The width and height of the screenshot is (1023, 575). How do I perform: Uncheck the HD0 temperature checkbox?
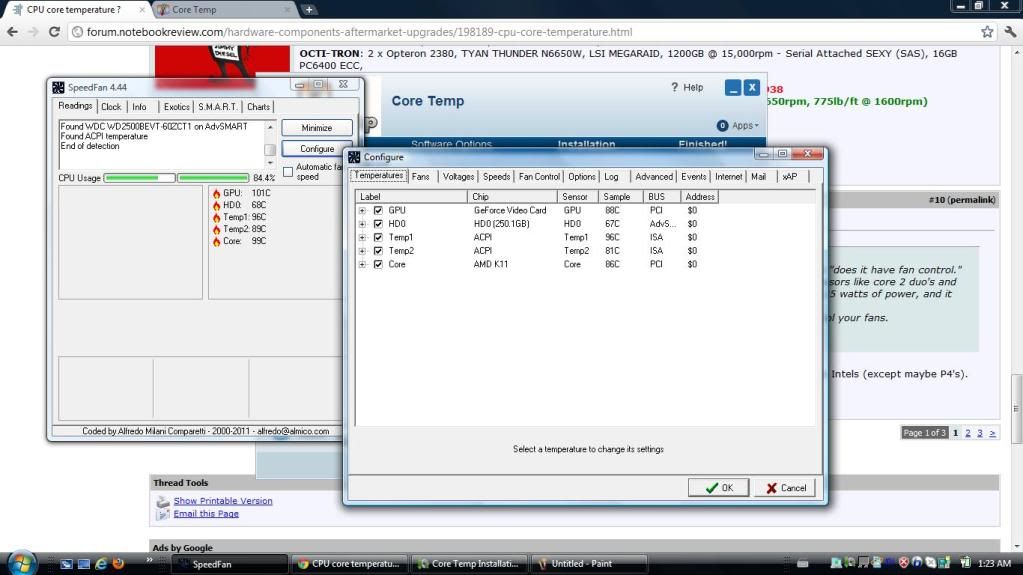pyautogui.click(x=378, y=224)
